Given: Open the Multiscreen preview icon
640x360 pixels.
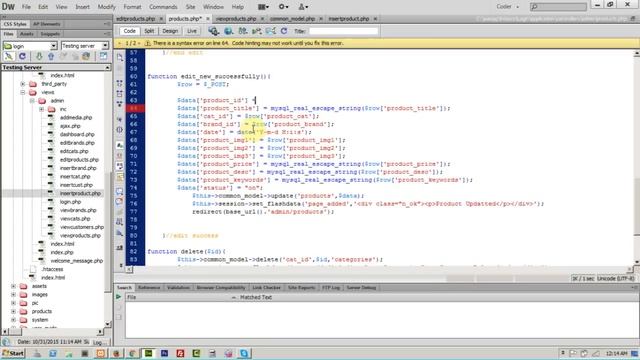Looking at the screenshot, I should click(x=213, y=31).
